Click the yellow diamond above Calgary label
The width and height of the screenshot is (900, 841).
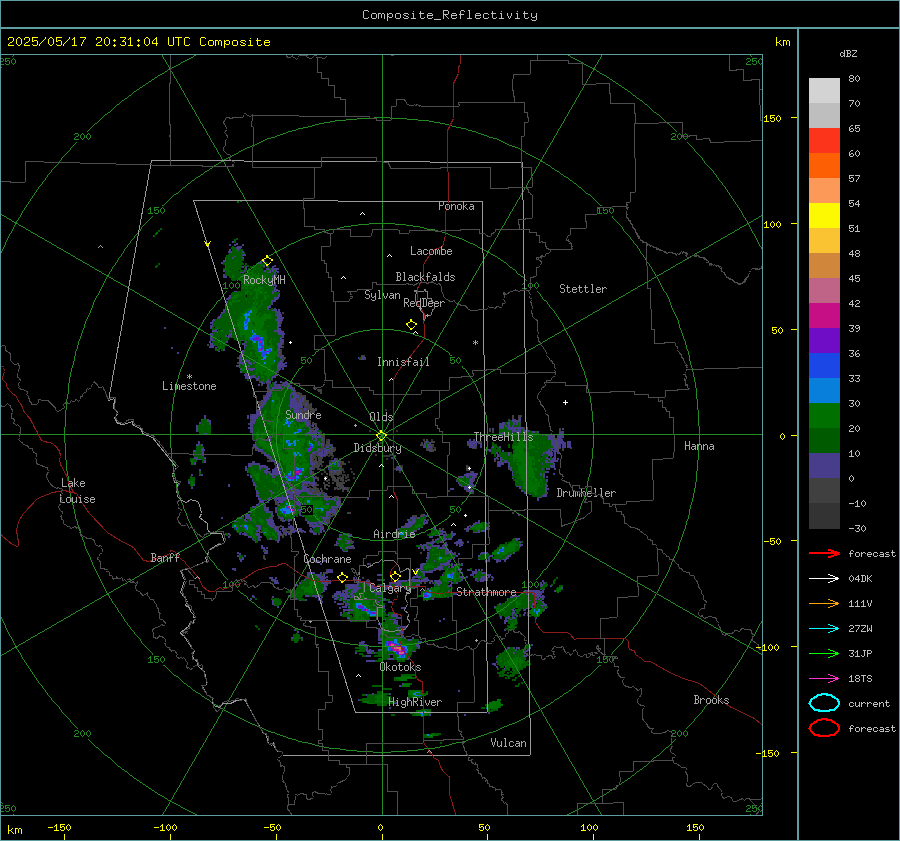(x=395, y=576)
